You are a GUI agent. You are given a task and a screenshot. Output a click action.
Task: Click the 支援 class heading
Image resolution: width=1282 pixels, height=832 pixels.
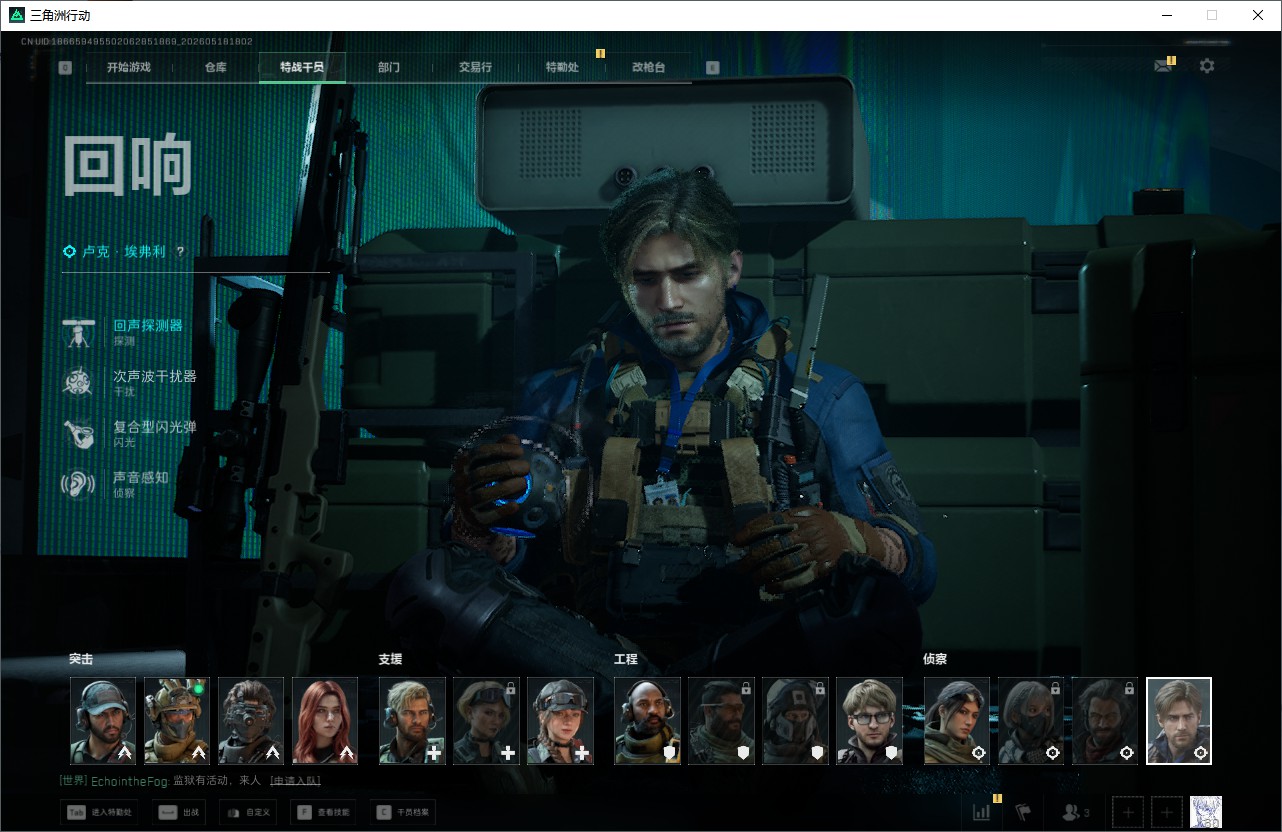(390, 659)
